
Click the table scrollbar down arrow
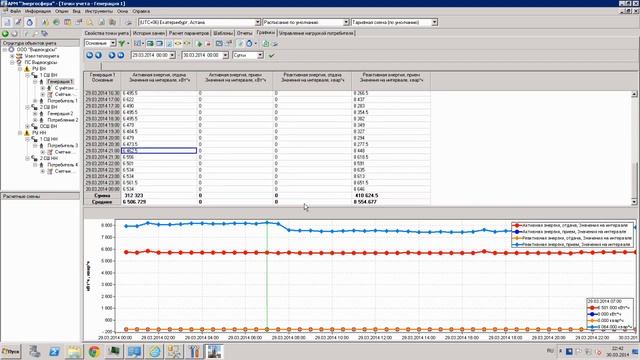(634, 202)
